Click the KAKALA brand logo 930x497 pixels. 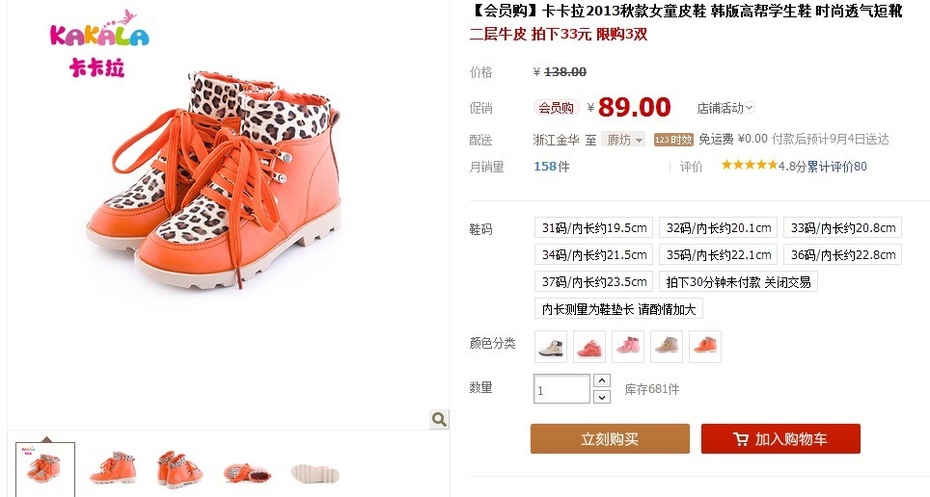[99, 43]
